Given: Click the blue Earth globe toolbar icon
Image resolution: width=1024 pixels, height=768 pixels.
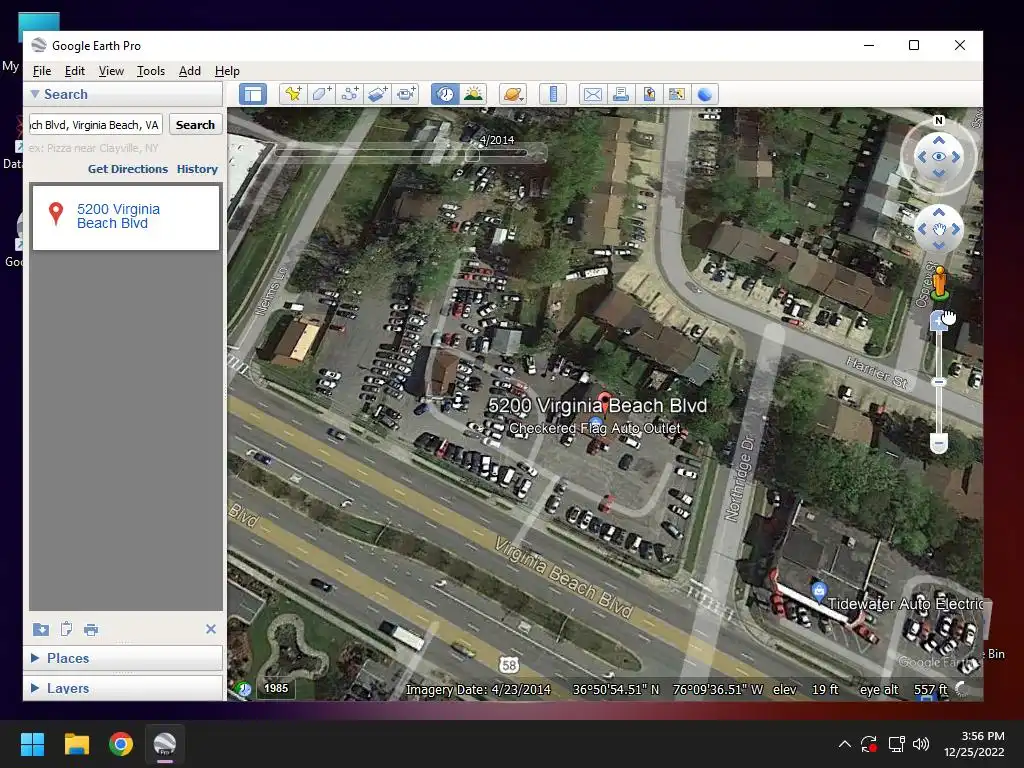Looking at the screenshot, I should click(705, 94).
